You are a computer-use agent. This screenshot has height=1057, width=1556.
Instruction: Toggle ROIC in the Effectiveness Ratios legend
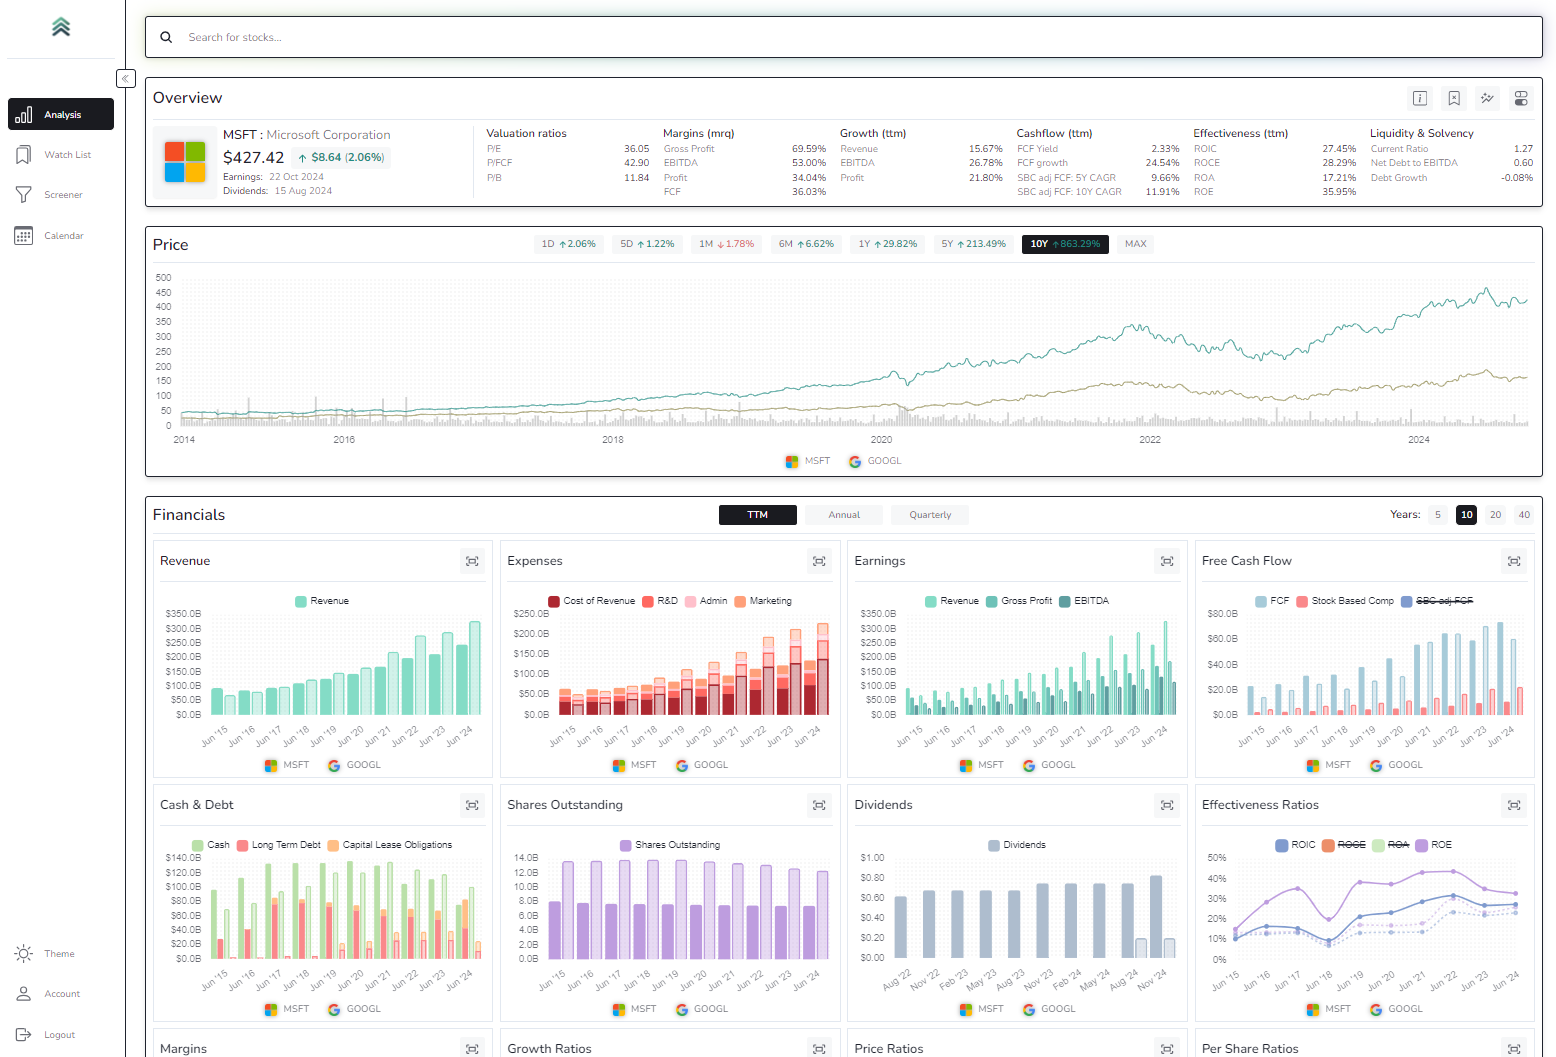[x=1296, y=845]
